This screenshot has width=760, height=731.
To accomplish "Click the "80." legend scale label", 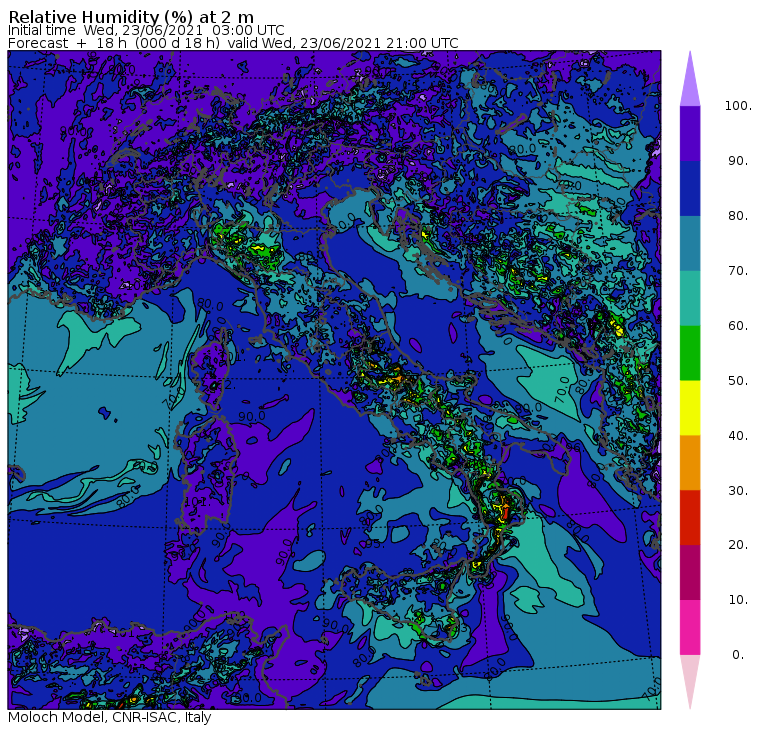I will (x=738, y=216).
